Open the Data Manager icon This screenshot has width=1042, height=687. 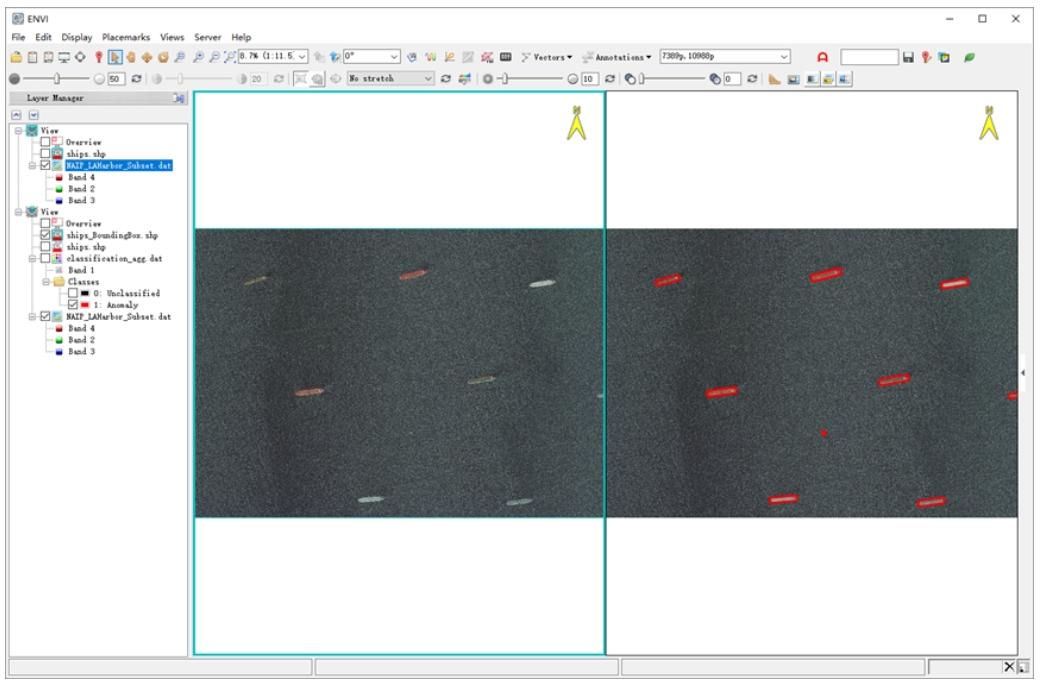(33, 57)
